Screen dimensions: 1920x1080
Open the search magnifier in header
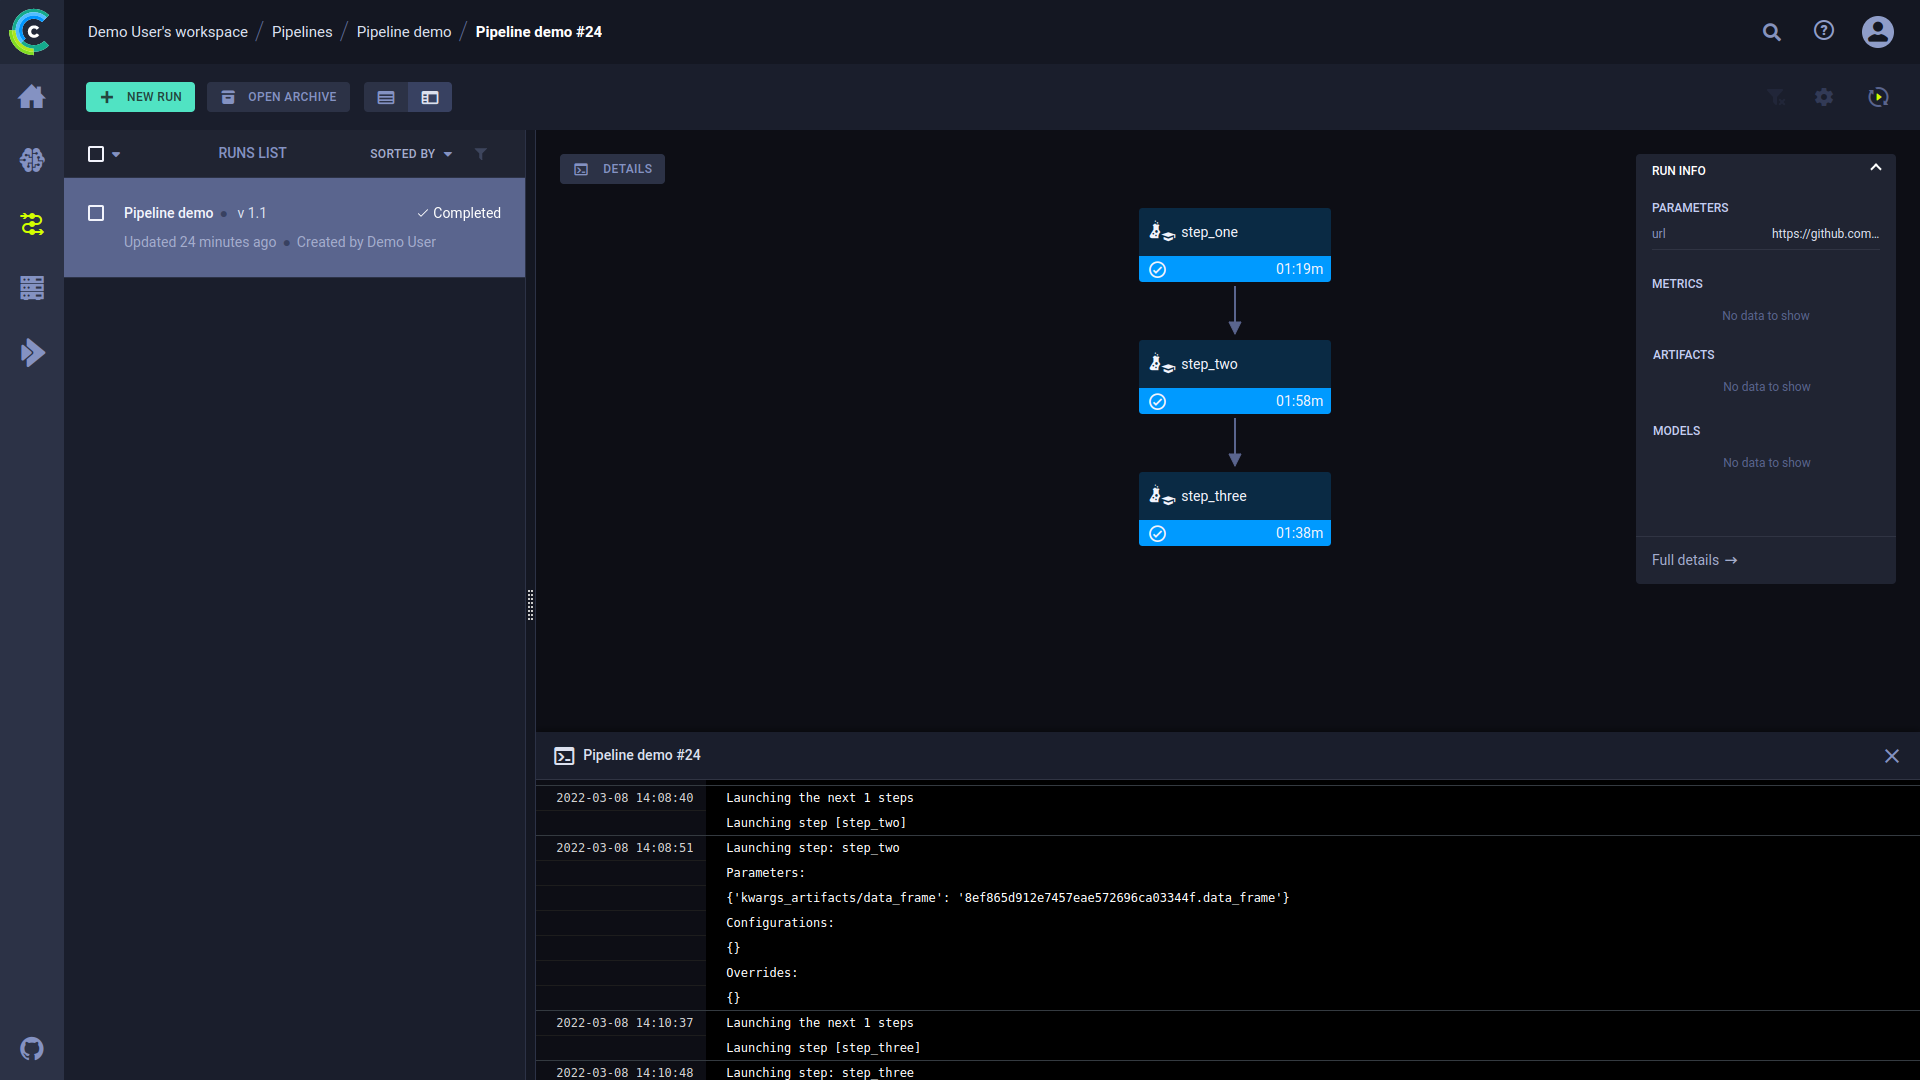click(1772, 32)
